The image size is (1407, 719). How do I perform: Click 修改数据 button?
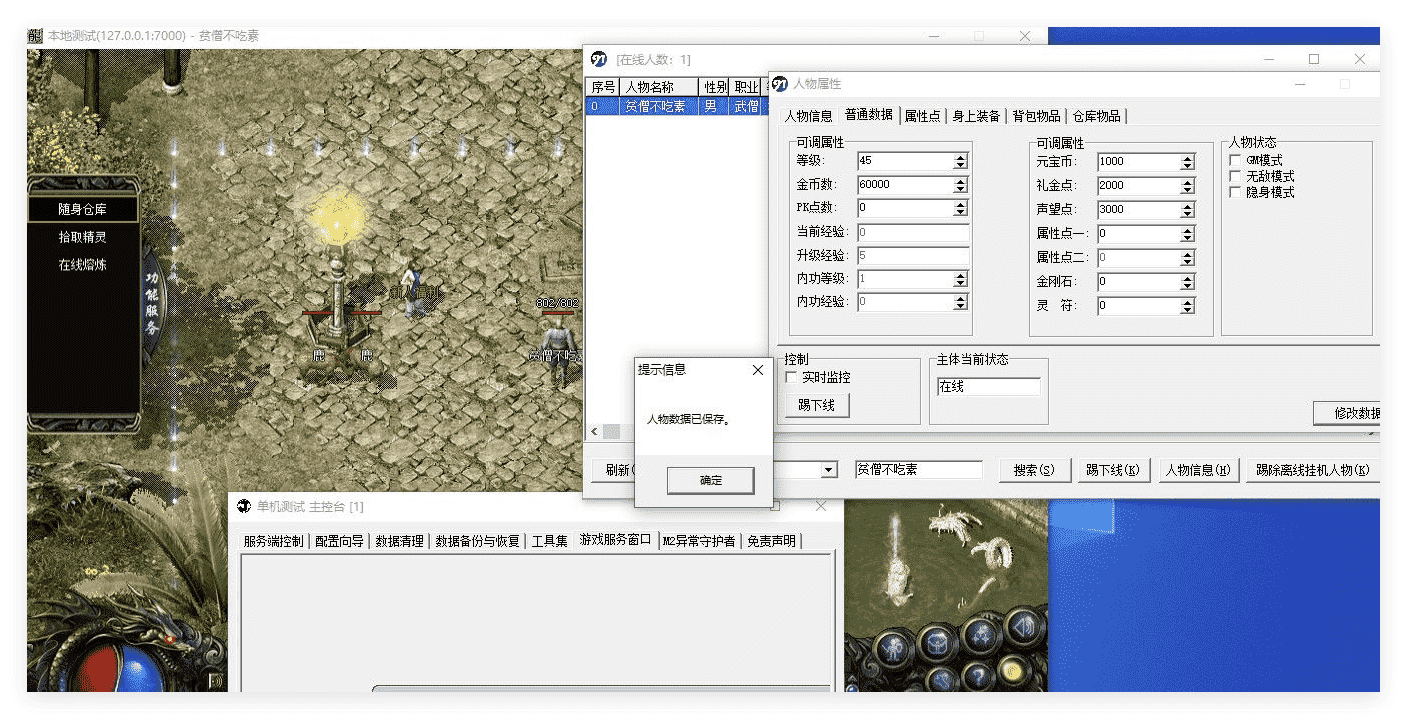point(1347,413)
